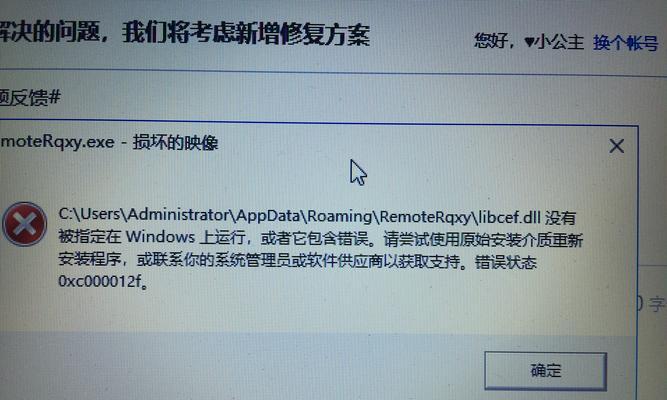Click the red error X icon

point(24,224)
